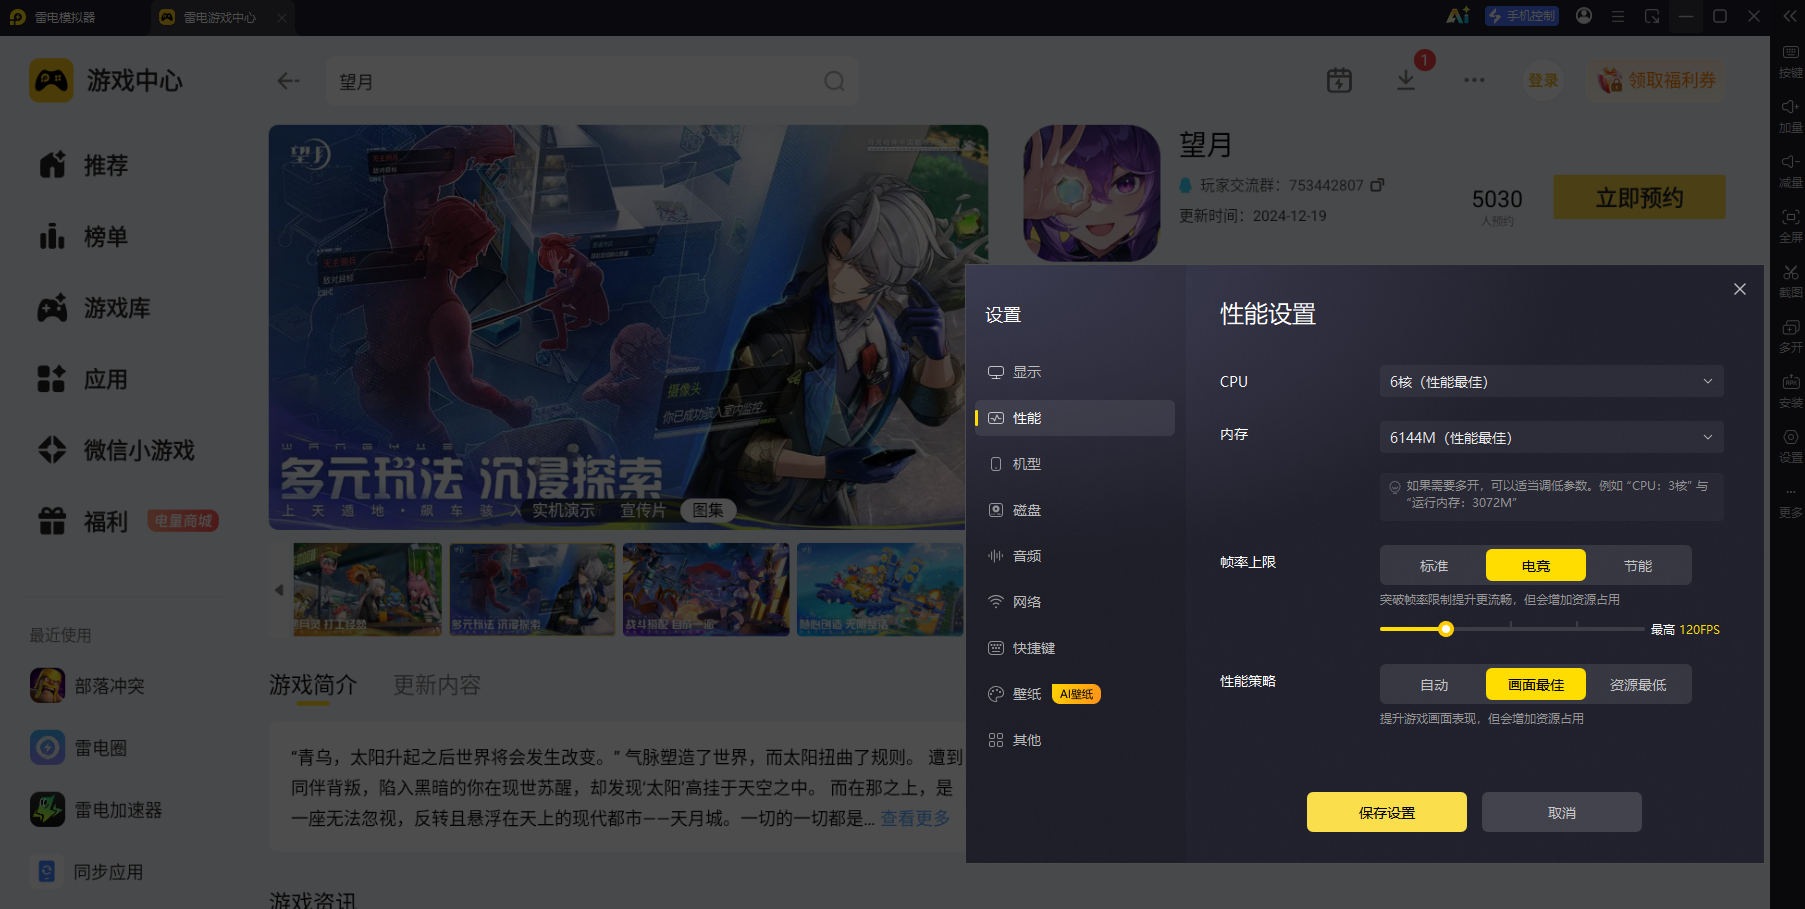Open 壁纸 settings section
This screenshot has height=909, width=1805.
point(1074,694)
